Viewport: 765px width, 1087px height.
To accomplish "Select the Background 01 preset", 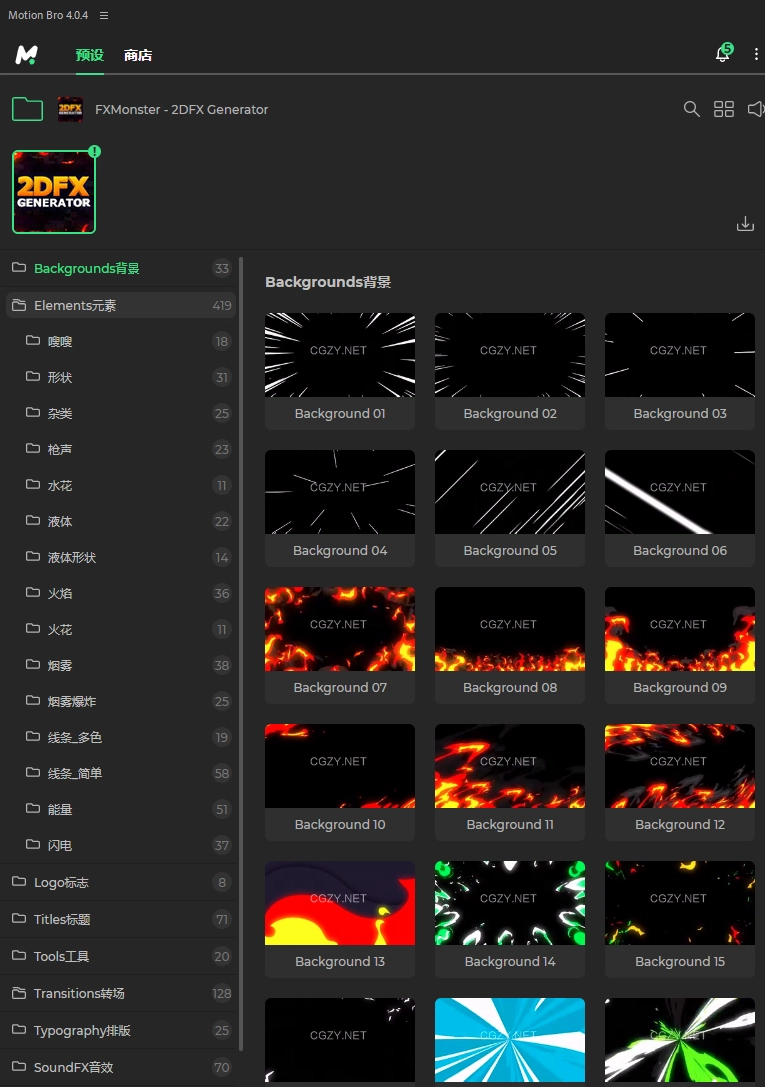I will (x=340, y=371).
